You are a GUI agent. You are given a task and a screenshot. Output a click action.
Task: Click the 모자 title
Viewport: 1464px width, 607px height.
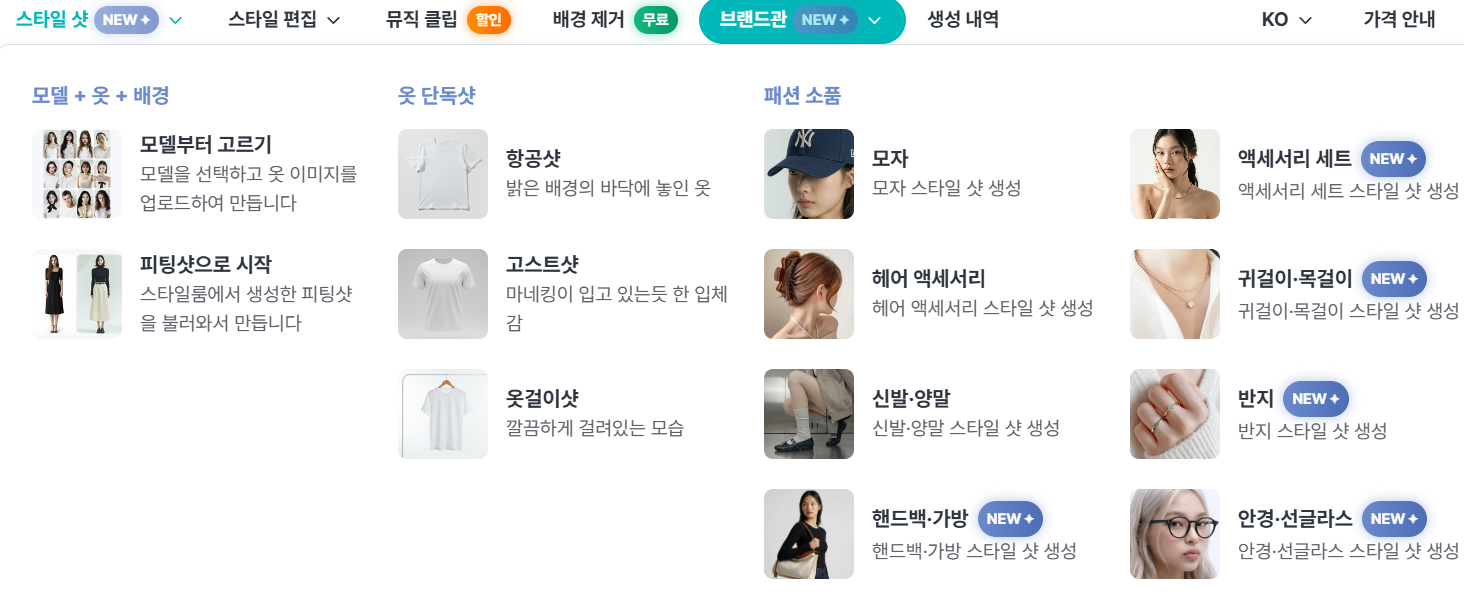[x=890, y=158]
